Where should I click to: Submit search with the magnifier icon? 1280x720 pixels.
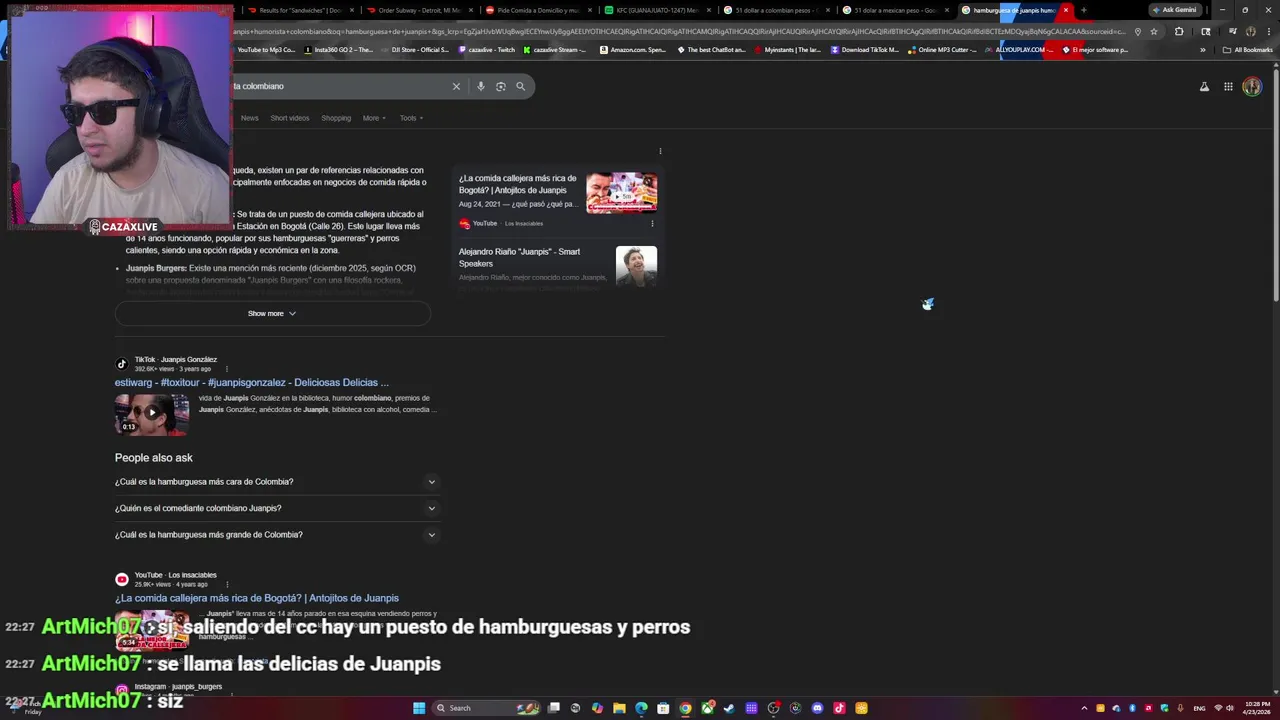520,86
